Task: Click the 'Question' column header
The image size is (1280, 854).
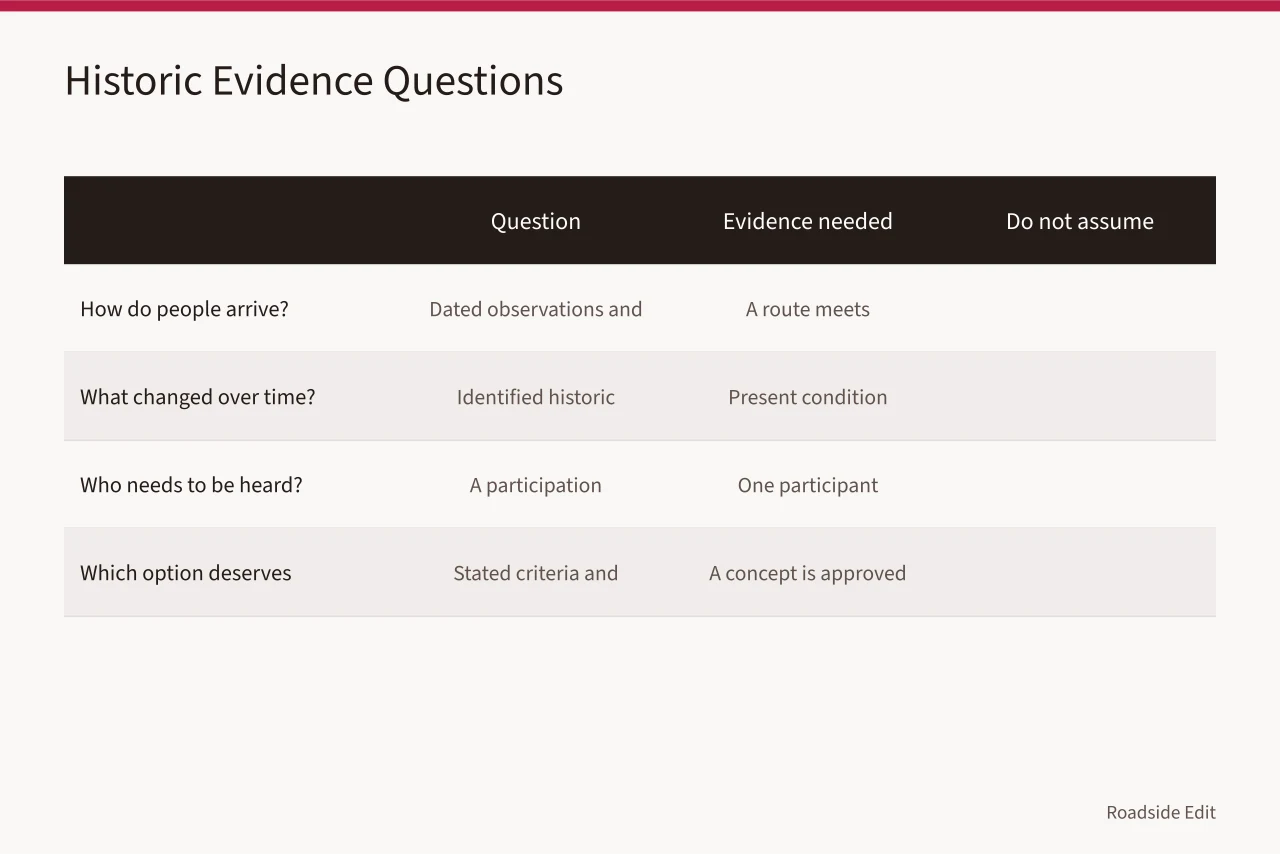Action: tap(536, 221)
